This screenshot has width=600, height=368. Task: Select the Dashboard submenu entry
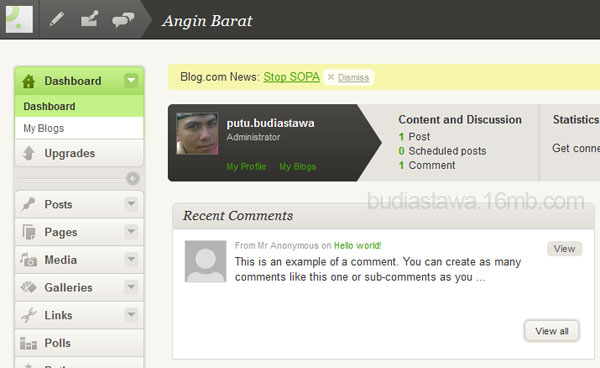79,106
